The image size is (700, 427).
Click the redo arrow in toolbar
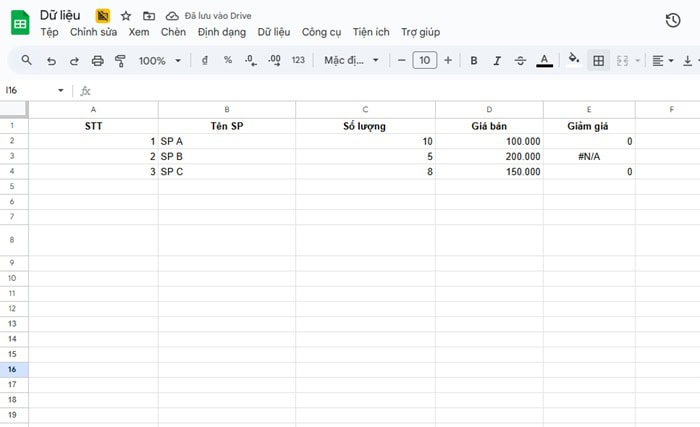(73, 61)
